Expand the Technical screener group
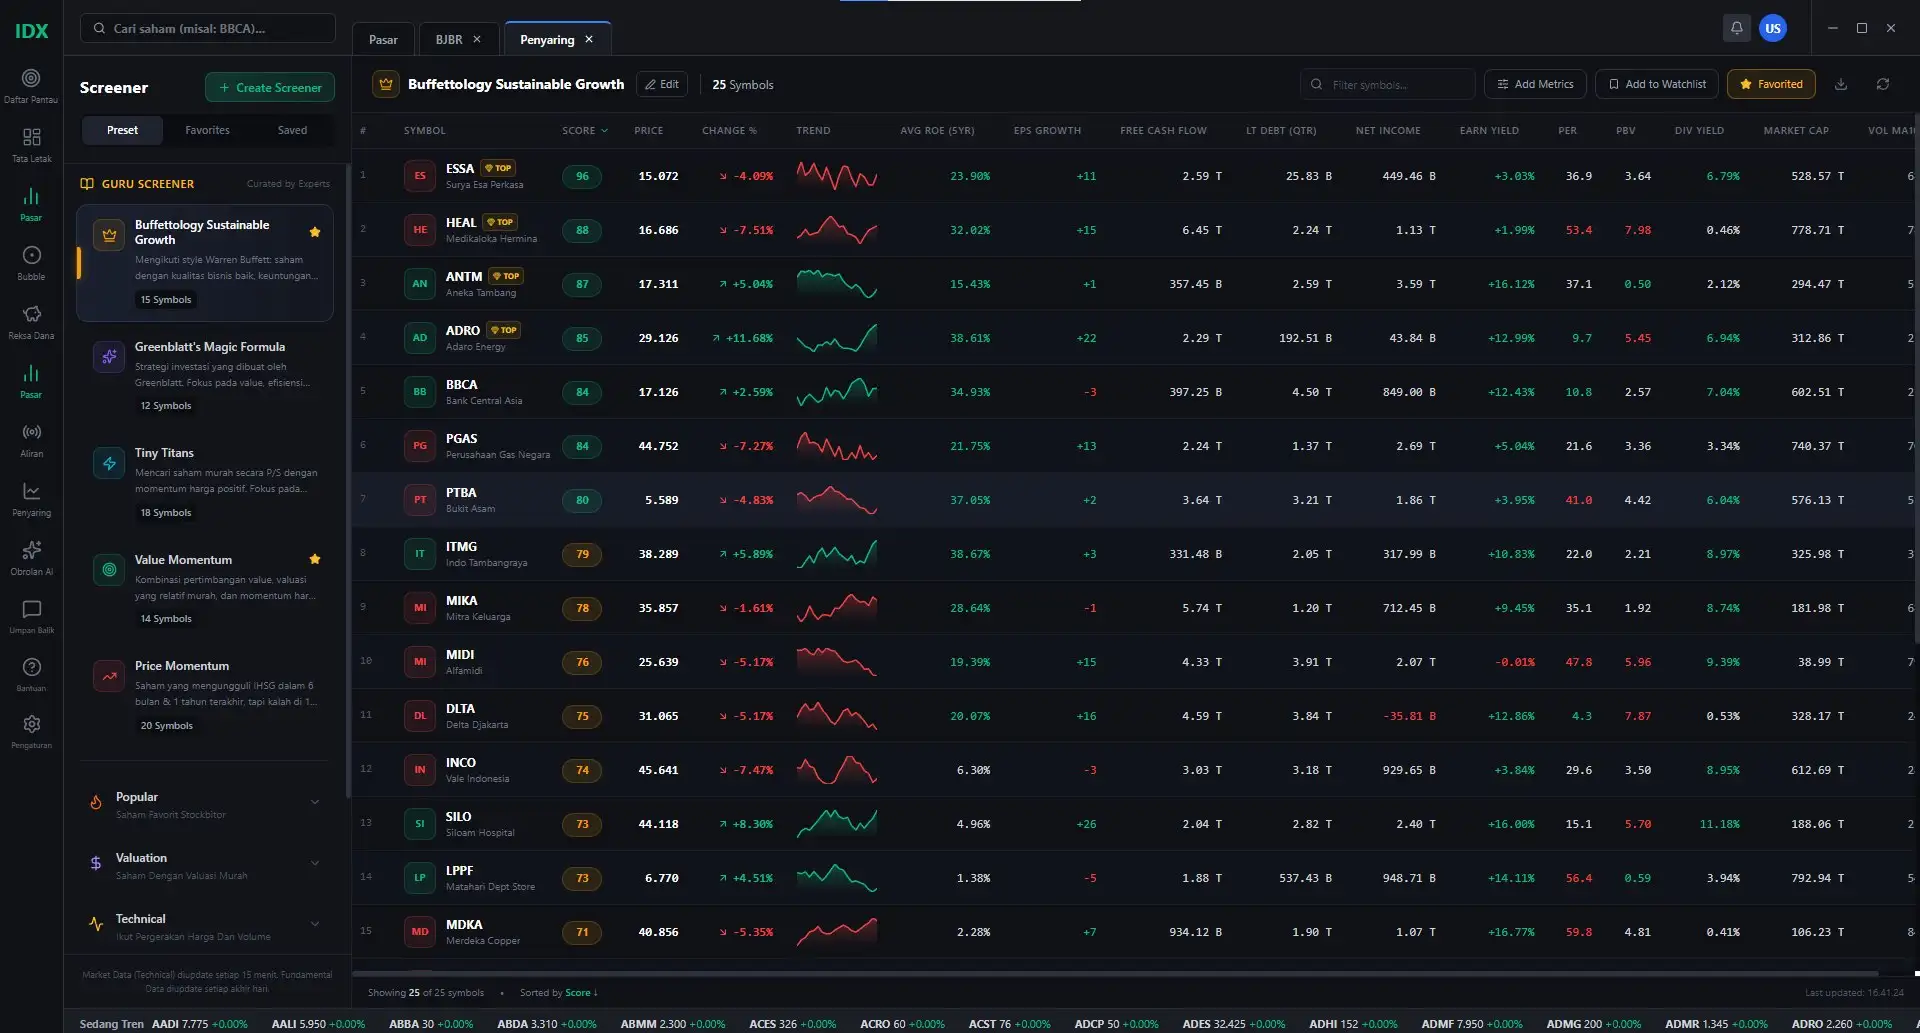 (205, 926)
